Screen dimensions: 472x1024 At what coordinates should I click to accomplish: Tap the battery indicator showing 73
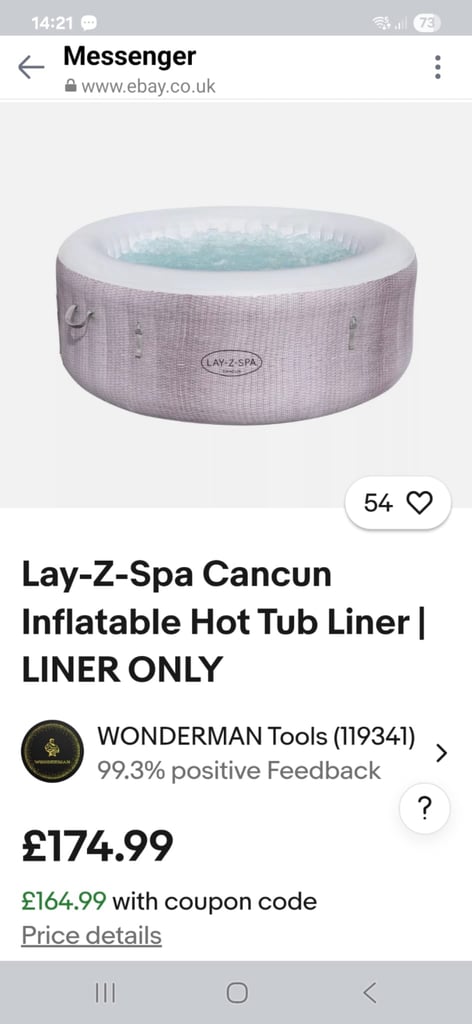tap(427, 23)
